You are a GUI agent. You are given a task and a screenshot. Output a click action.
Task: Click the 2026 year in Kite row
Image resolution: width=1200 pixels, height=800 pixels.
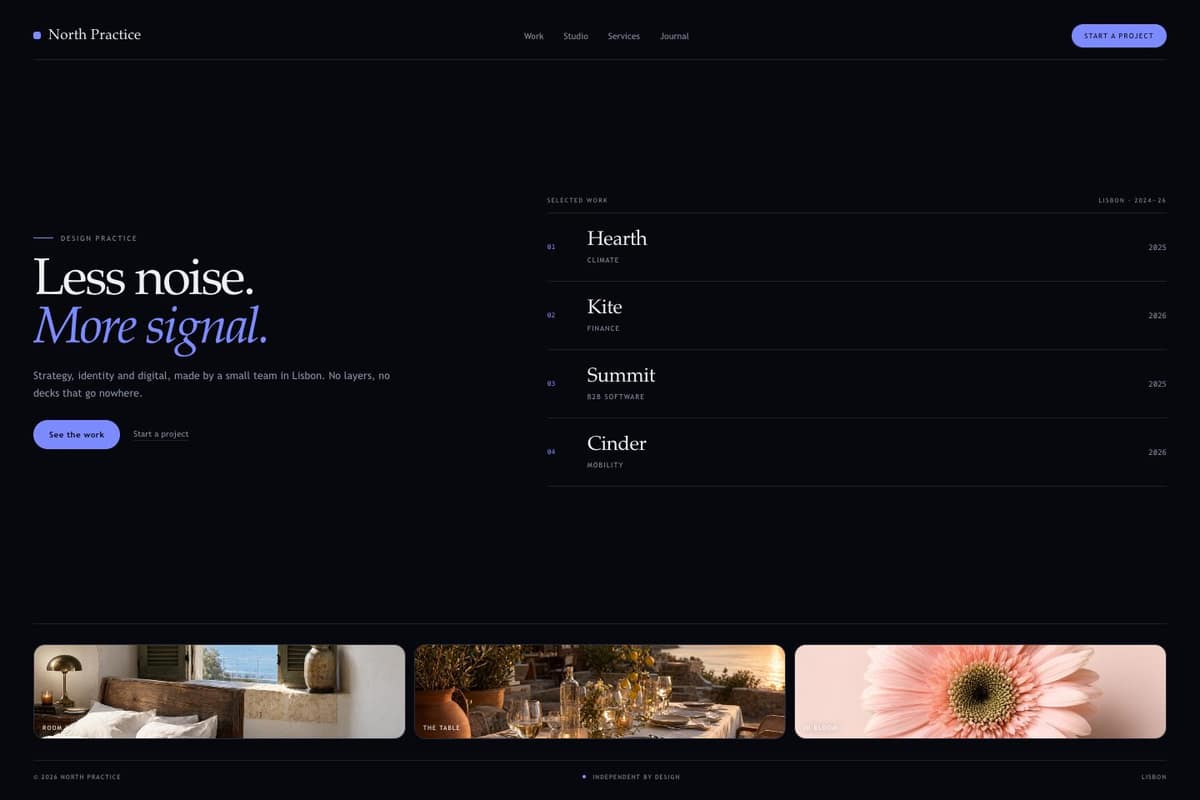coord(1157,315)
